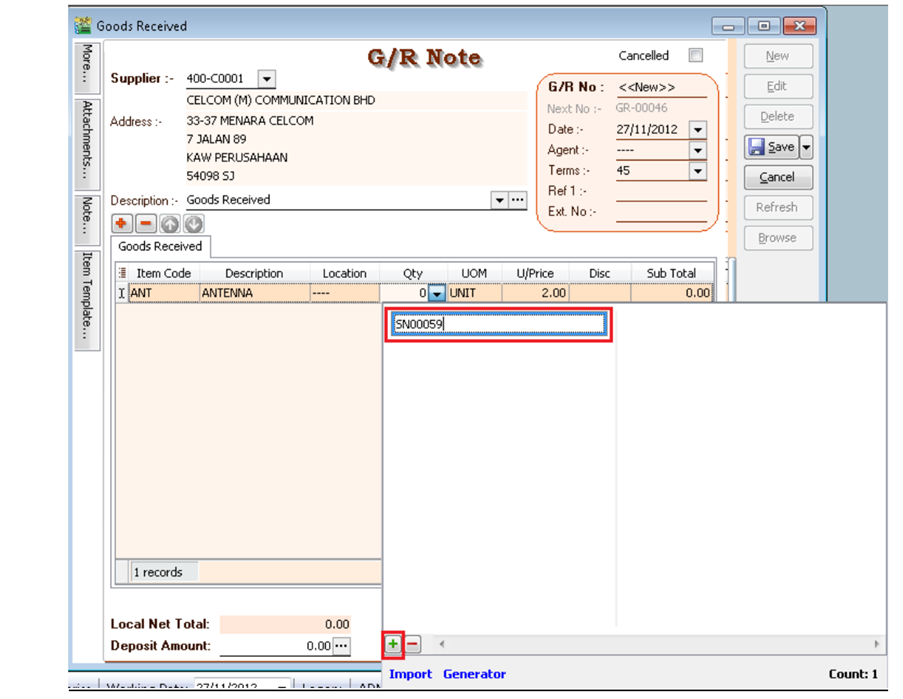The height and width of the screenshot is (699, 903).
Task: Open the Import link
Action: [411, 674]
